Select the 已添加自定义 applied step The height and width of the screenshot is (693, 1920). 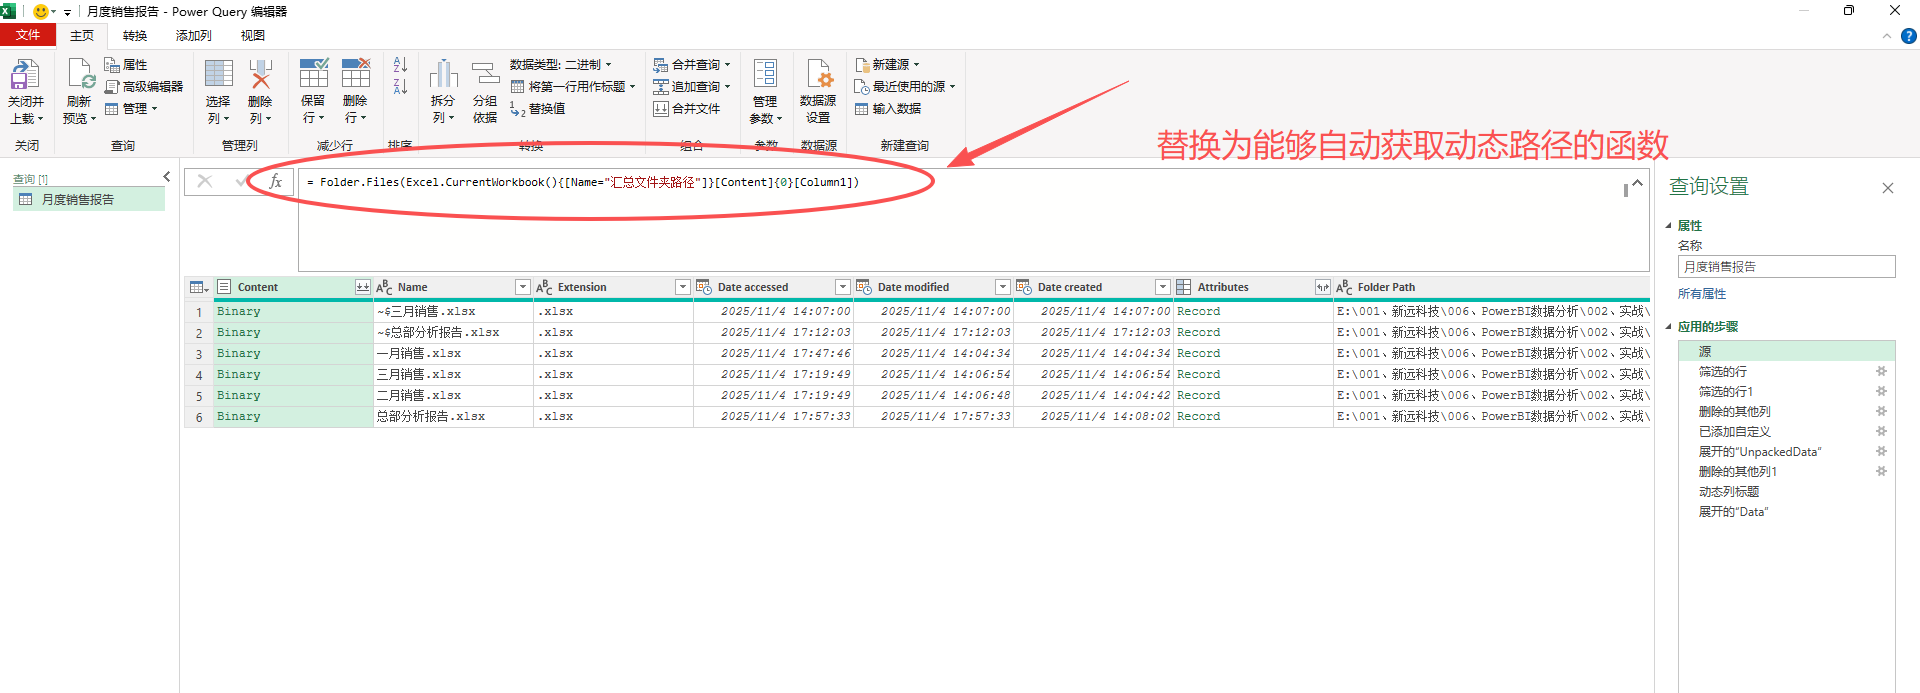coord(1734,432)
